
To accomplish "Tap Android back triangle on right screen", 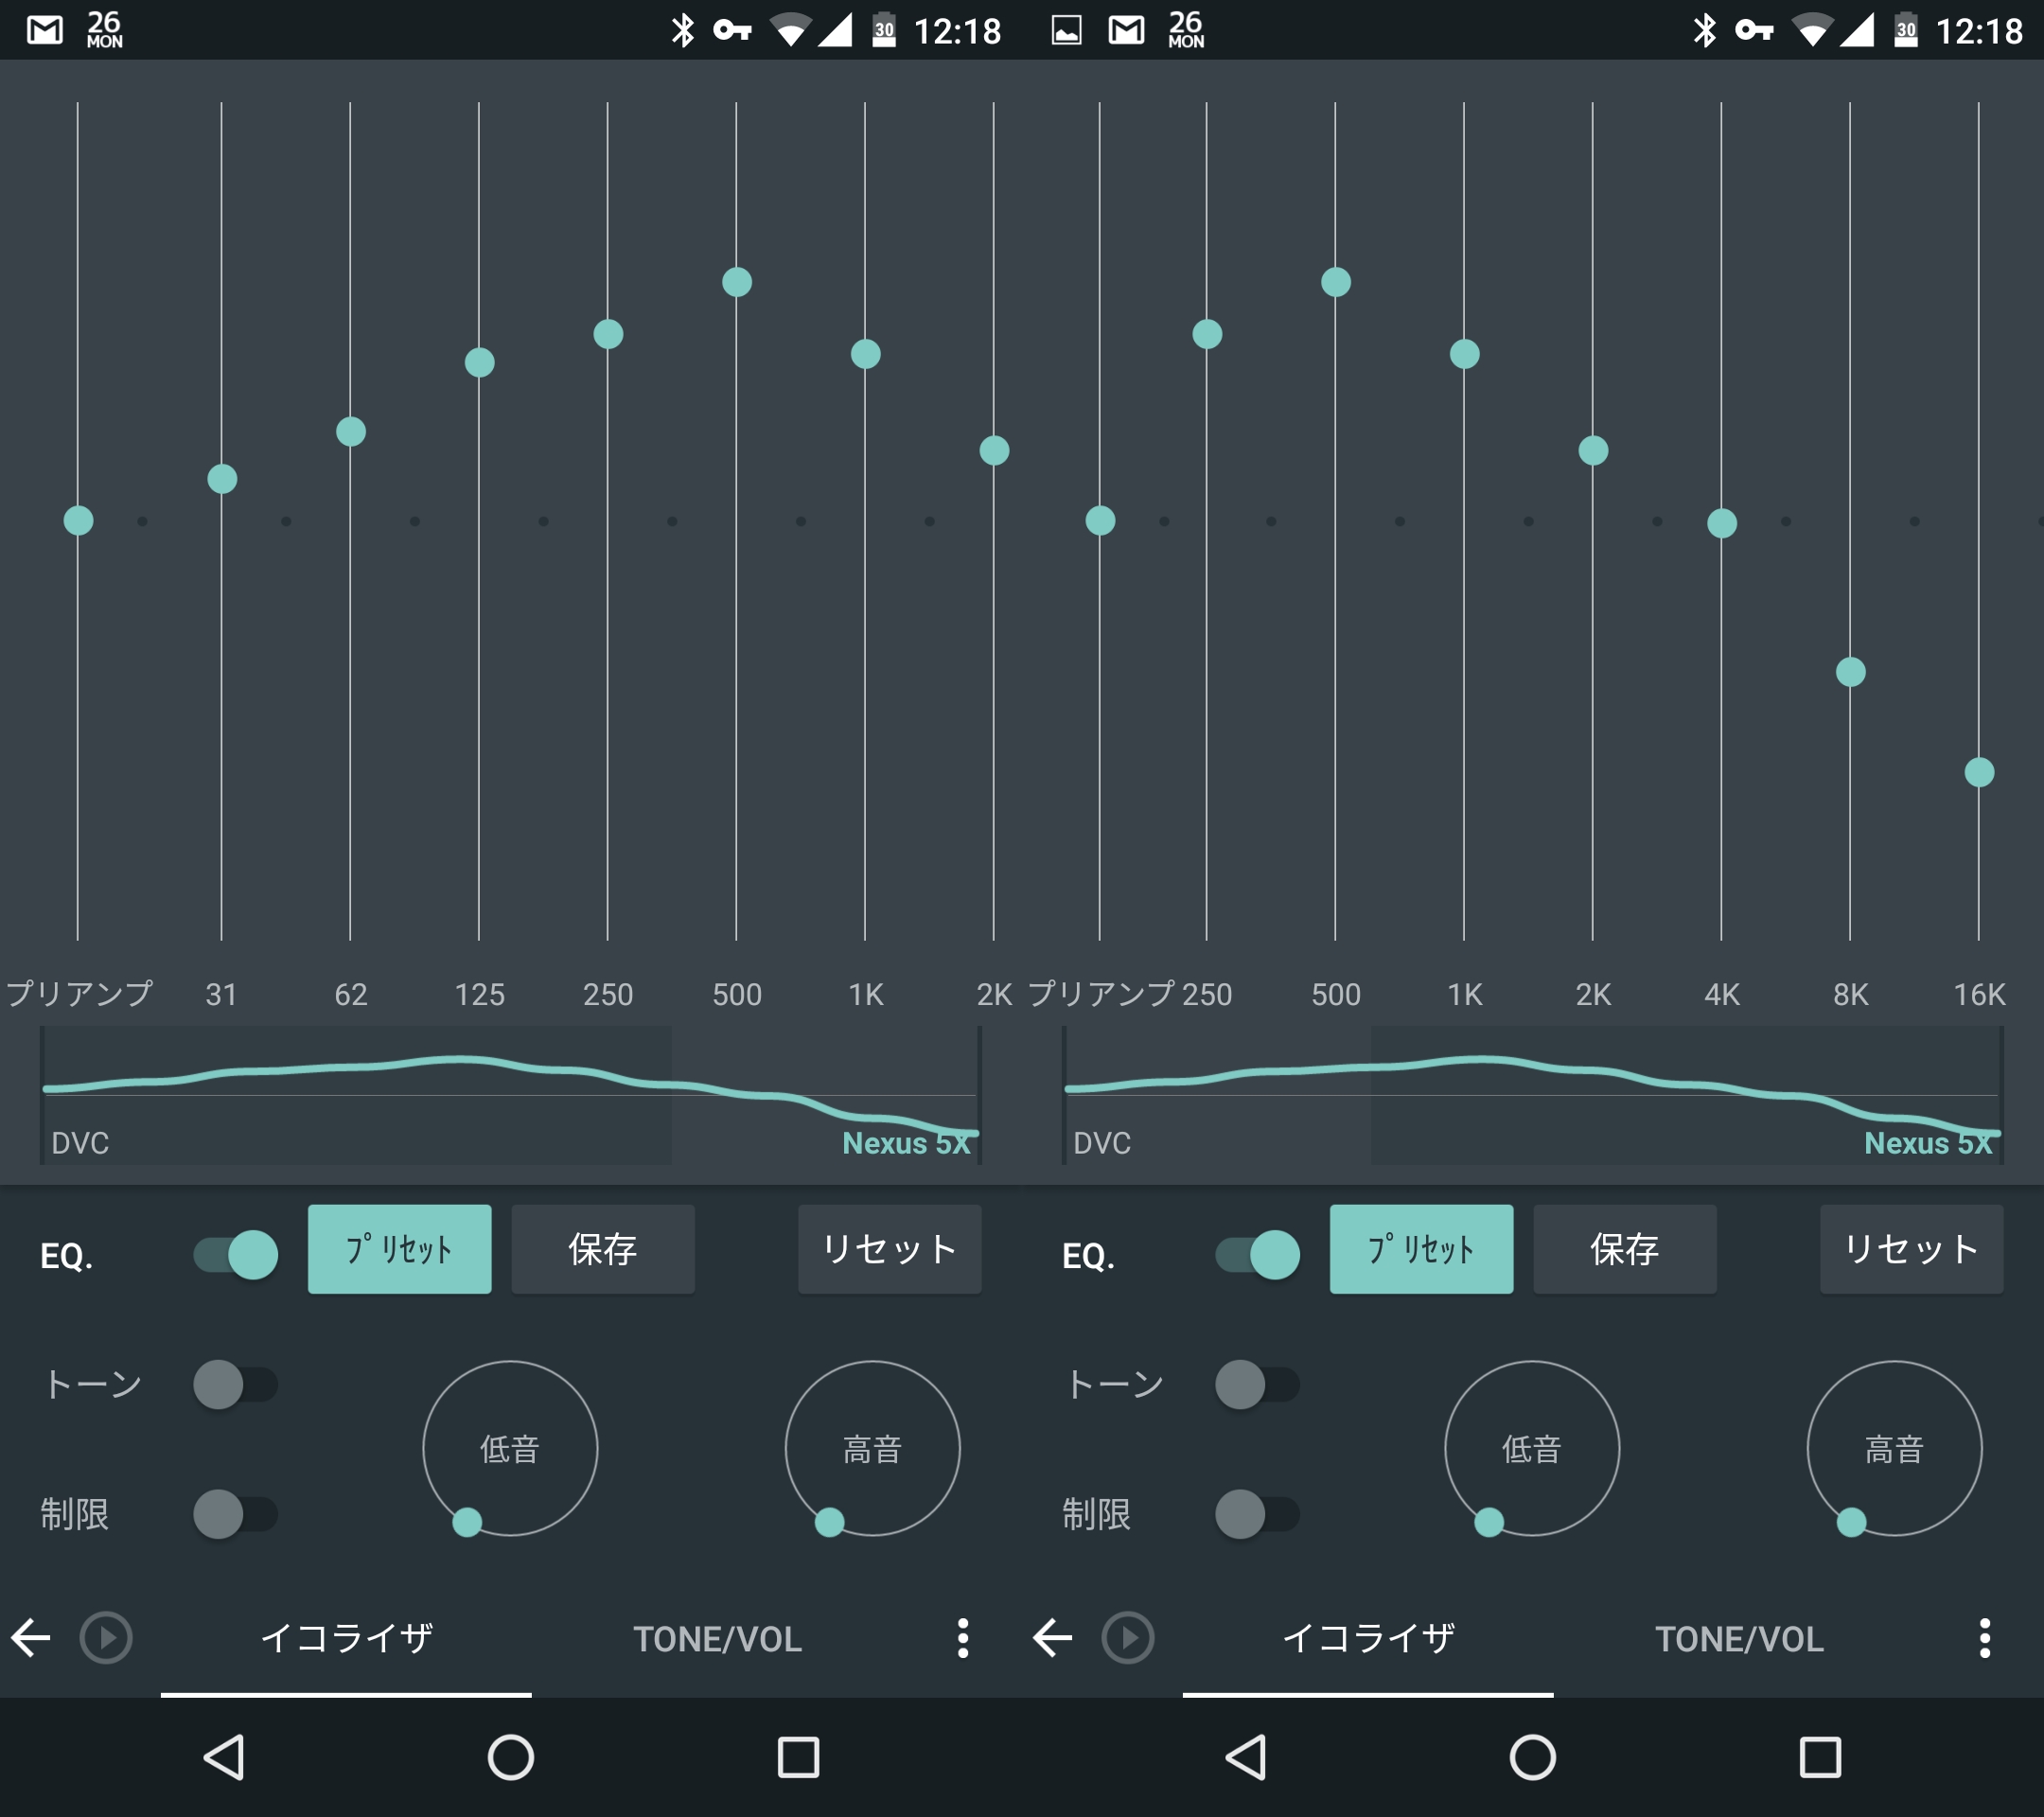I will point(1246,1757).
